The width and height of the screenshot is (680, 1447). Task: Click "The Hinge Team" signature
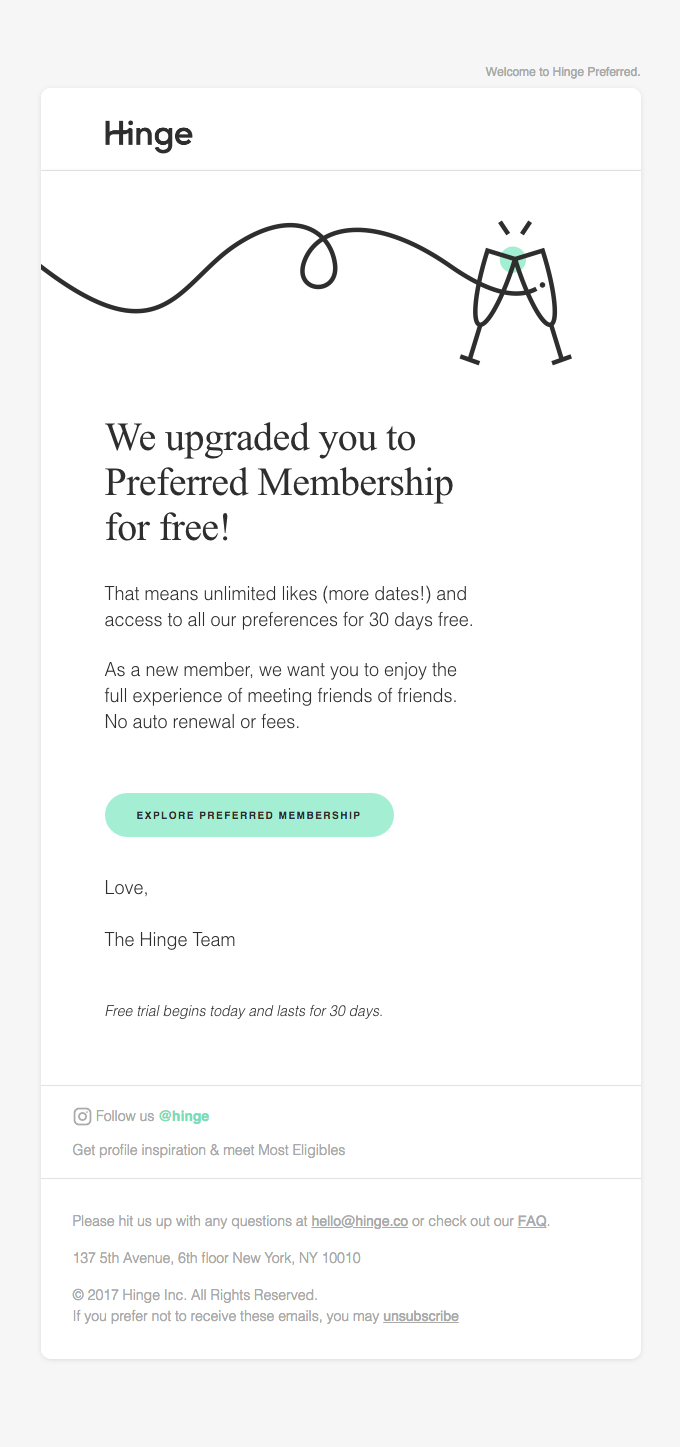pos(170,939)
